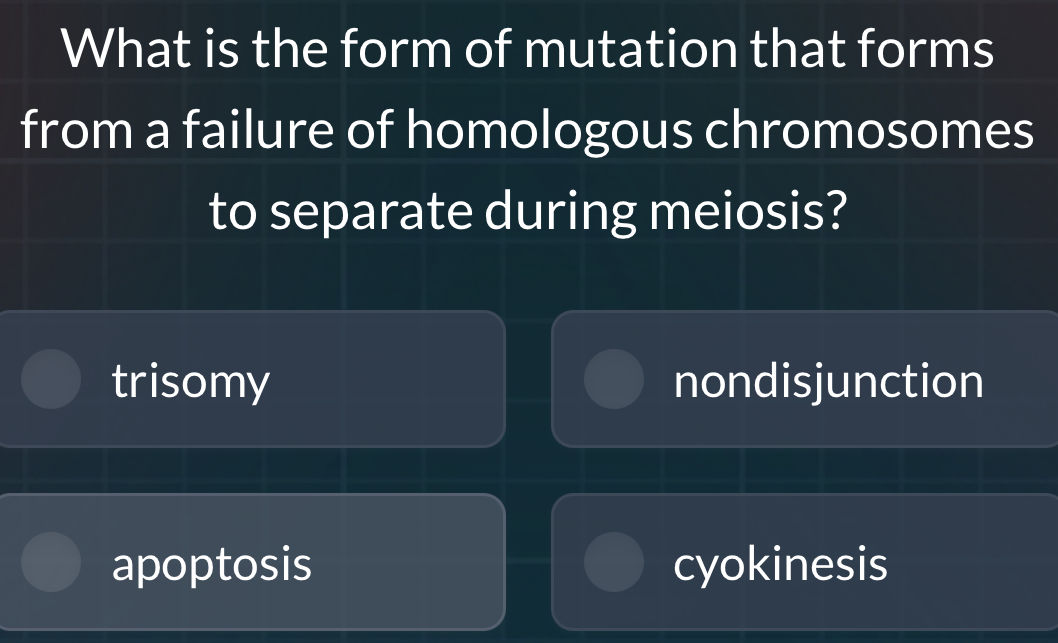The width and height of the screenshot is (1058, 643).
Task: Click the cyokinesis text label
Action: pos(782,562)
